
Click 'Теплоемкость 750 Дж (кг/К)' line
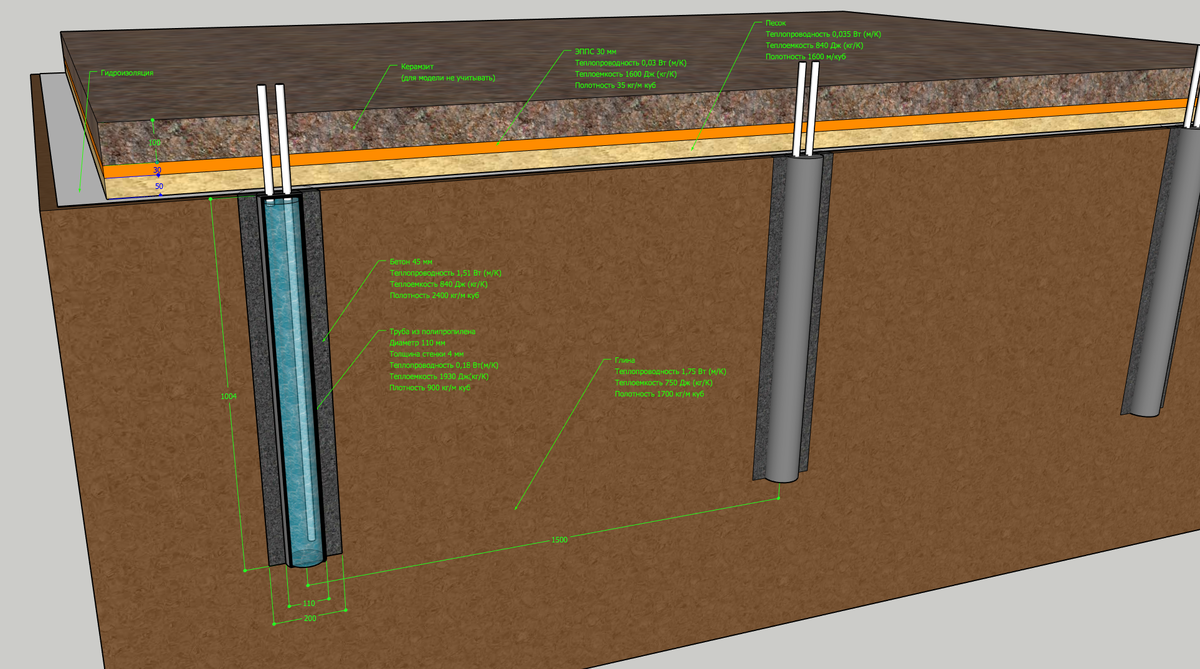(x=664, y=383)
